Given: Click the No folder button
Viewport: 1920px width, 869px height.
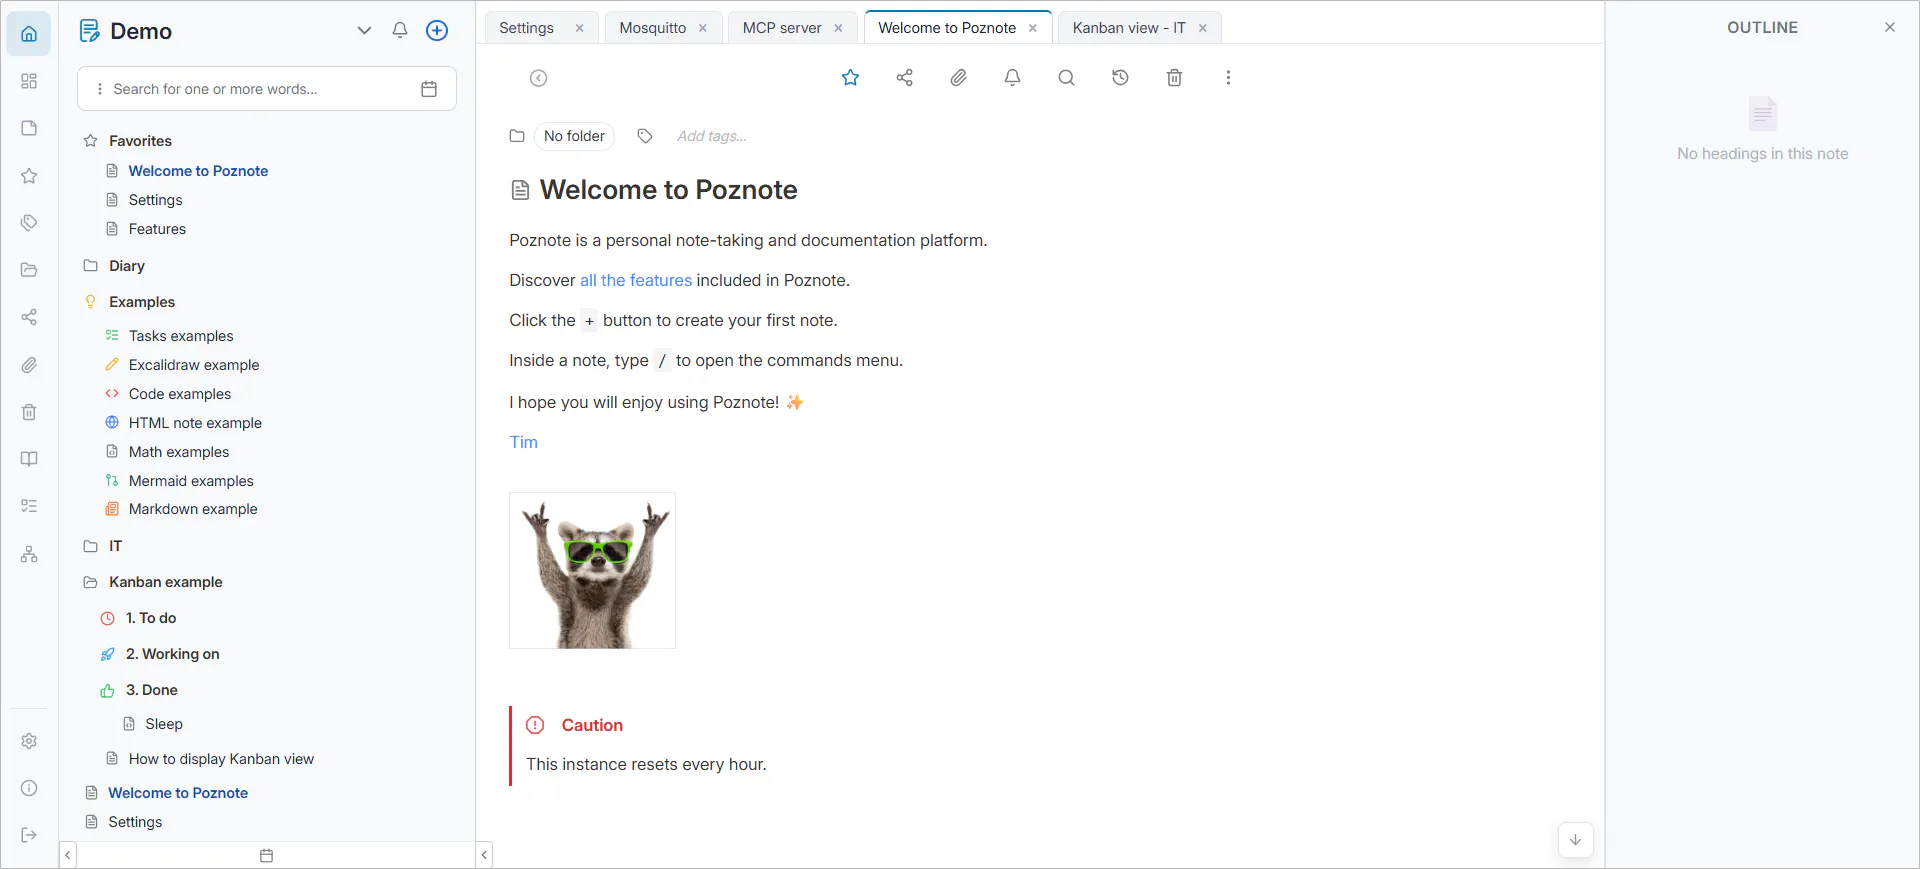Looking at the screenshot, I should coord(574,136).
